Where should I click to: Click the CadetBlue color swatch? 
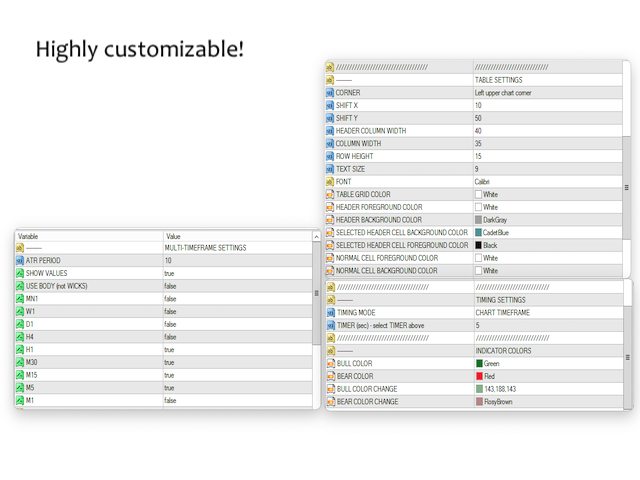point(478,233)
